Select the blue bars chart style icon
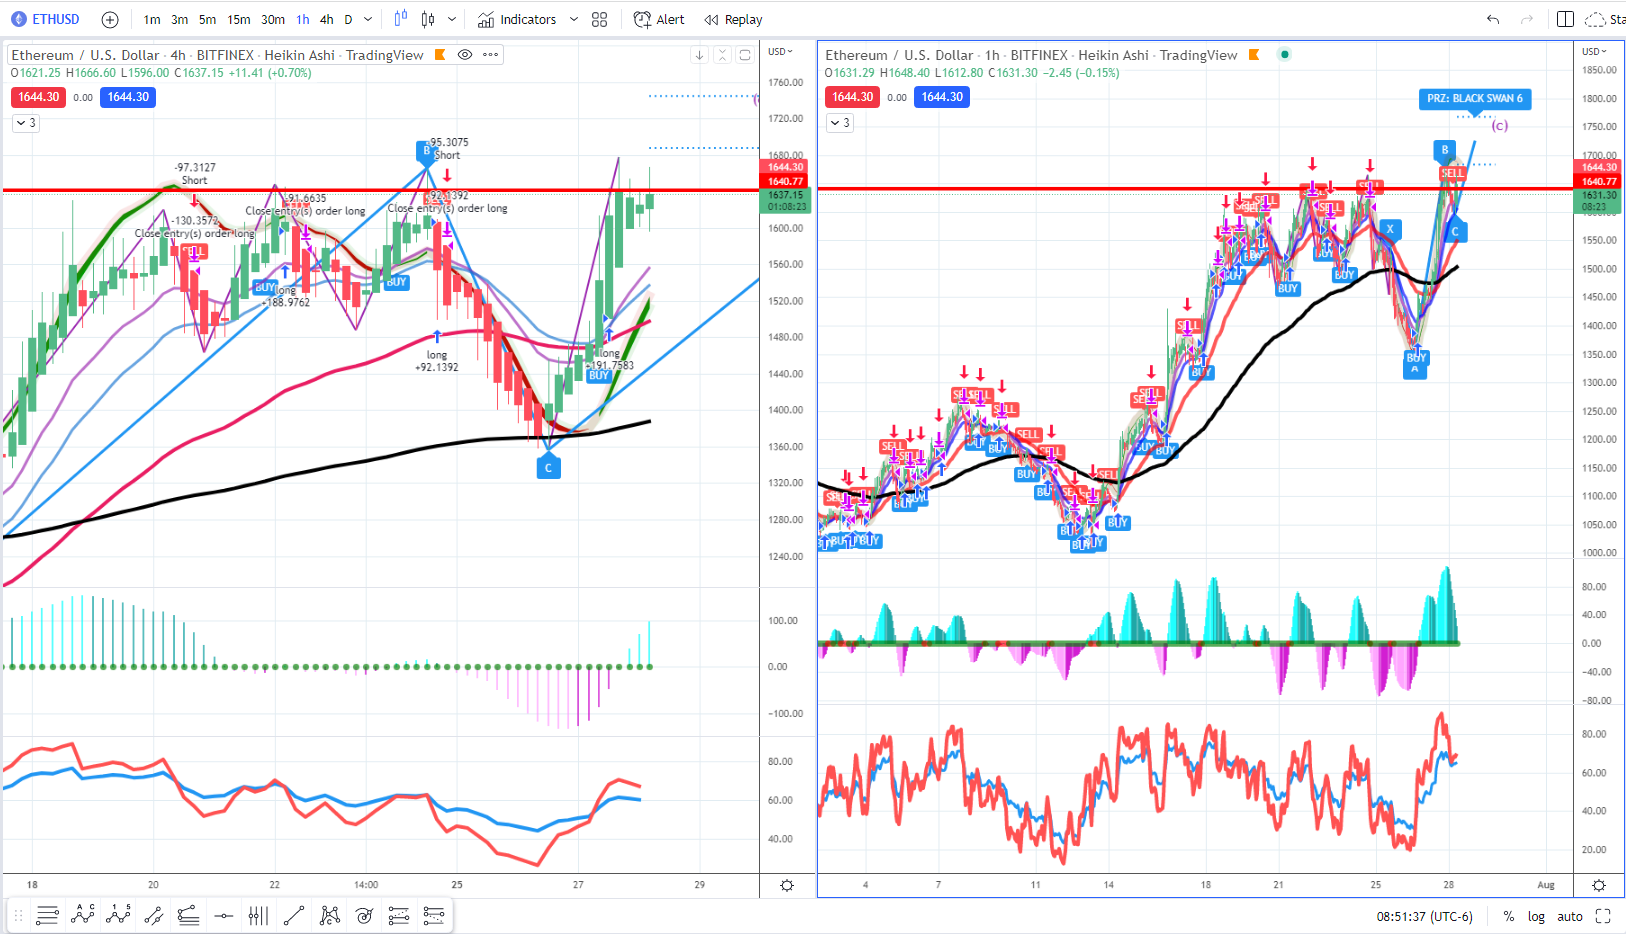Viewport: 1626px width, 934px height. click(401, 19)
